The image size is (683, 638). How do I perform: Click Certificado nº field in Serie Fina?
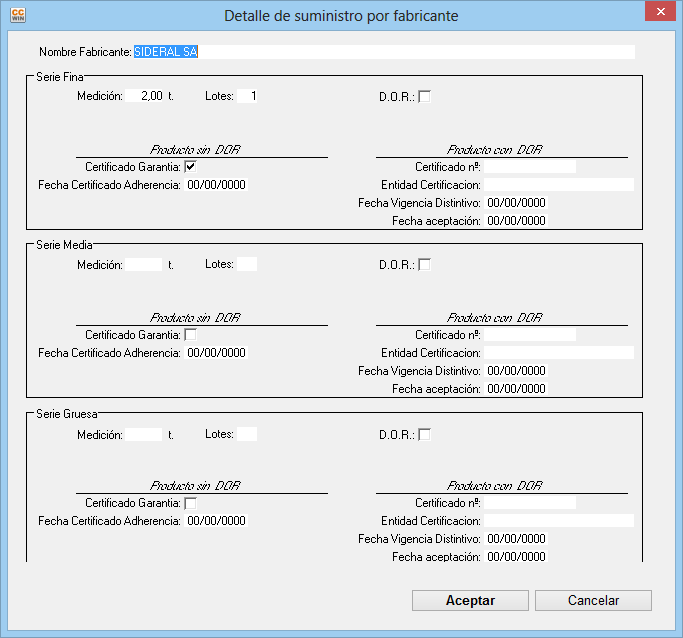tap(530, 166)
